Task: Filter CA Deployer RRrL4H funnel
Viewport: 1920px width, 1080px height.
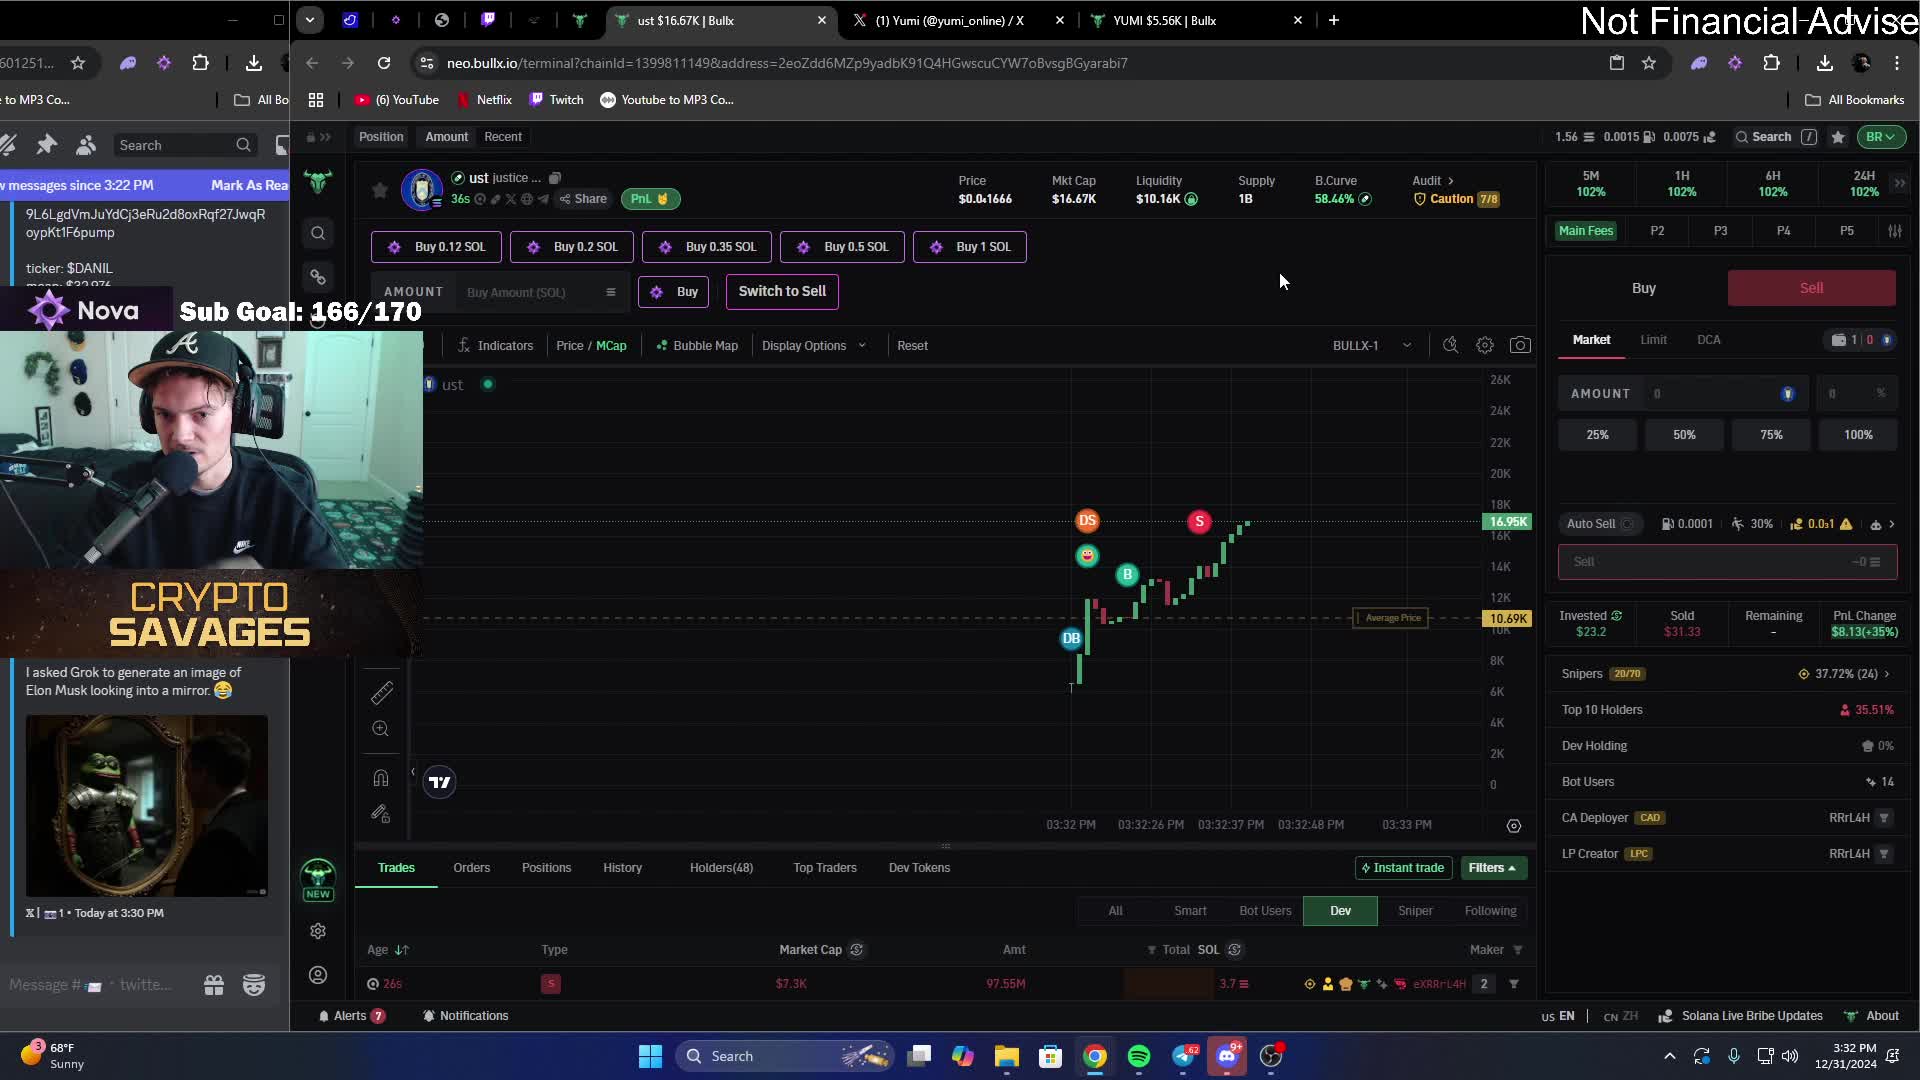Action: pos(1884,818)
